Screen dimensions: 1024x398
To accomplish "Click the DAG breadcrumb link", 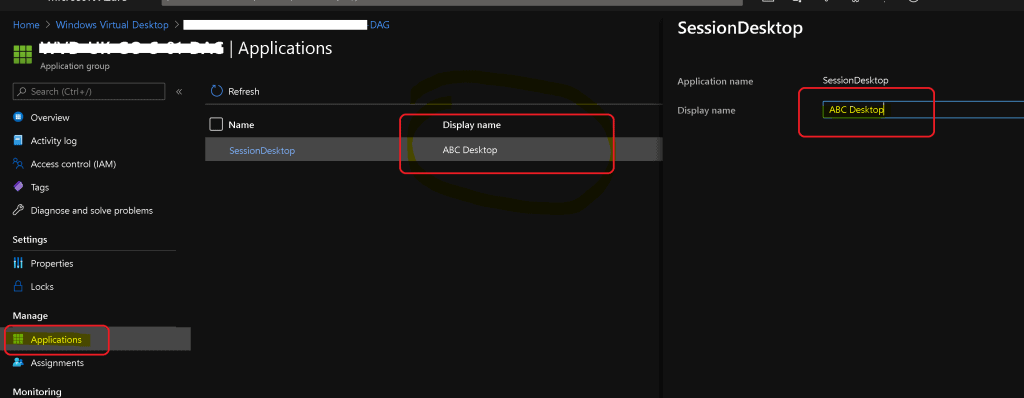I will (x=380, y=25).
